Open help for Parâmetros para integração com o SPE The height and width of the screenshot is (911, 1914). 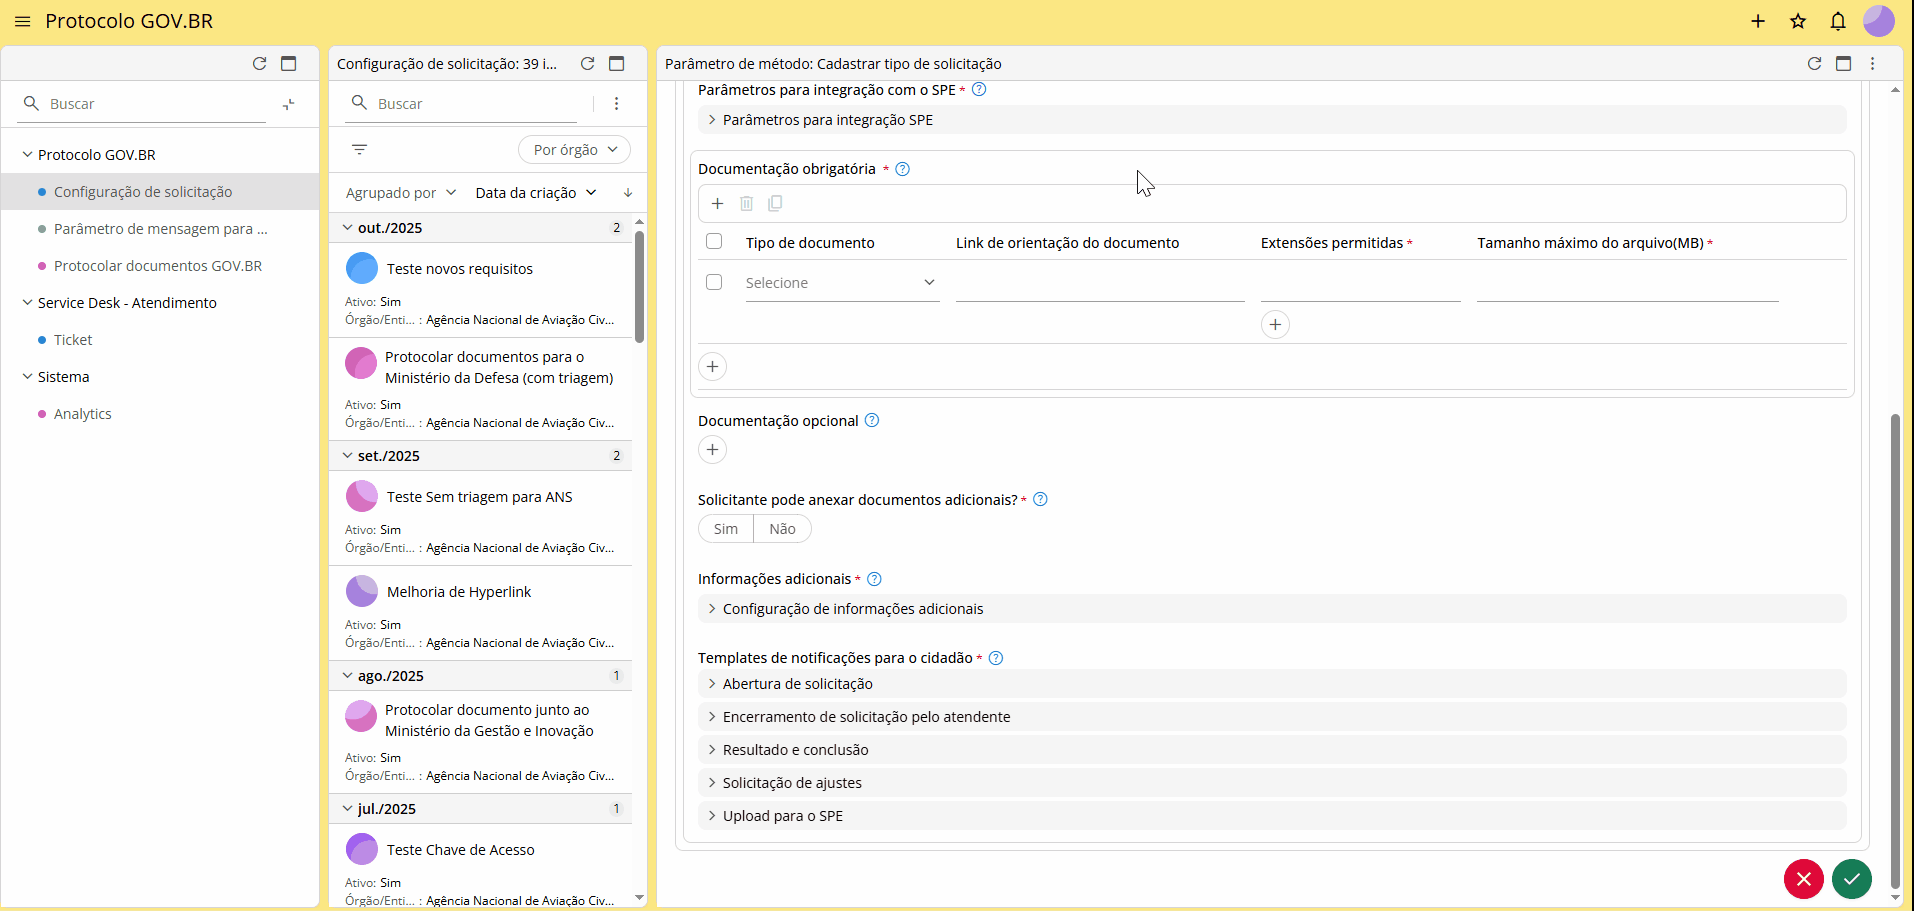[x=980, y=89]
